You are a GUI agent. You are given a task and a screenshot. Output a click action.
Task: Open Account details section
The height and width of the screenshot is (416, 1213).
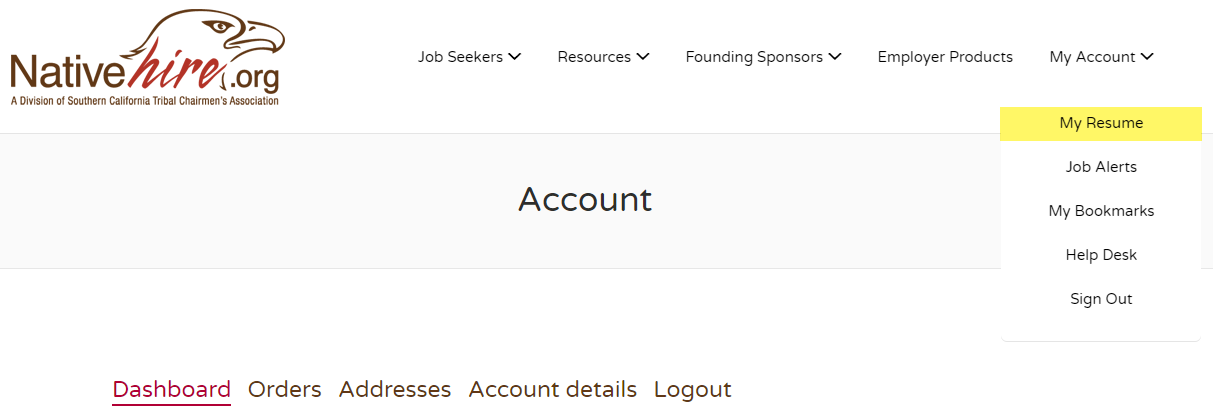coord(553,389)
